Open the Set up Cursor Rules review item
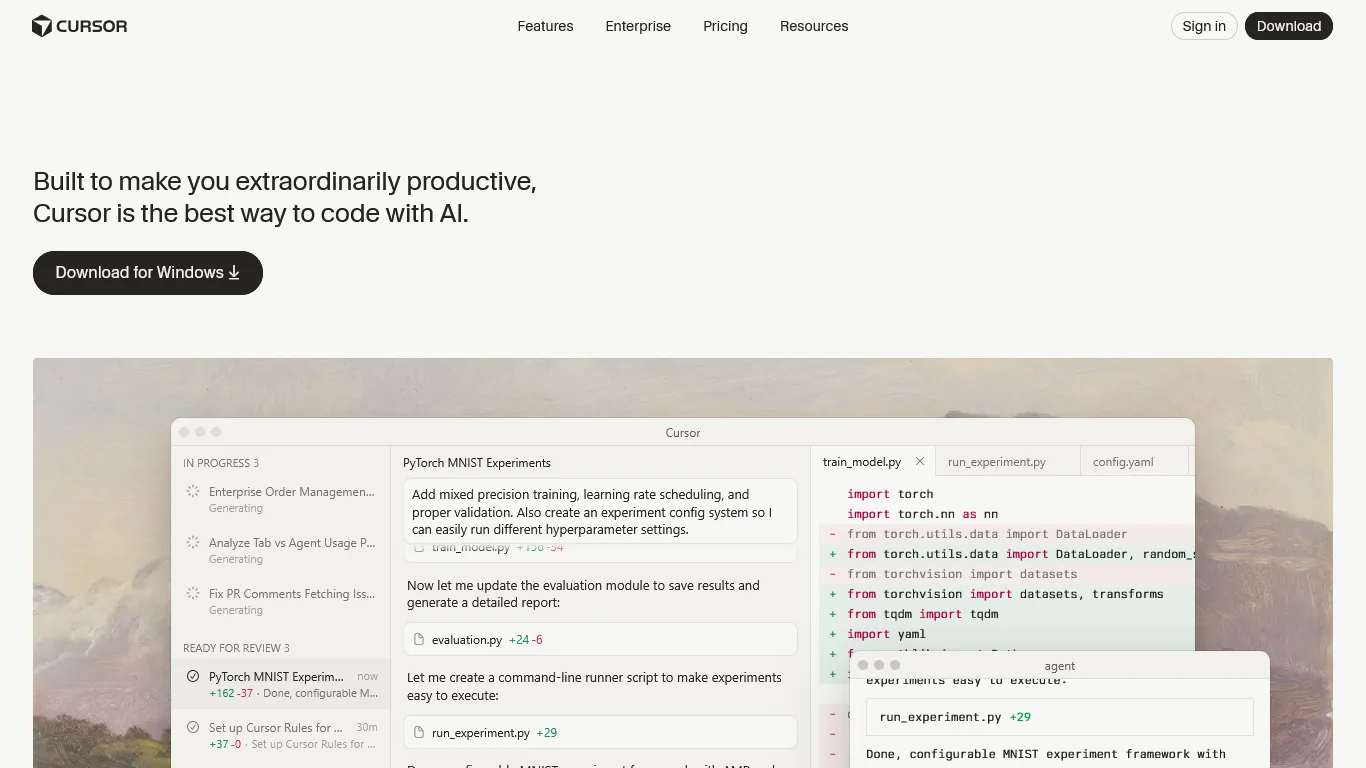The height and width of the screenshot is (768, 1366). click(x=281, y=735)
